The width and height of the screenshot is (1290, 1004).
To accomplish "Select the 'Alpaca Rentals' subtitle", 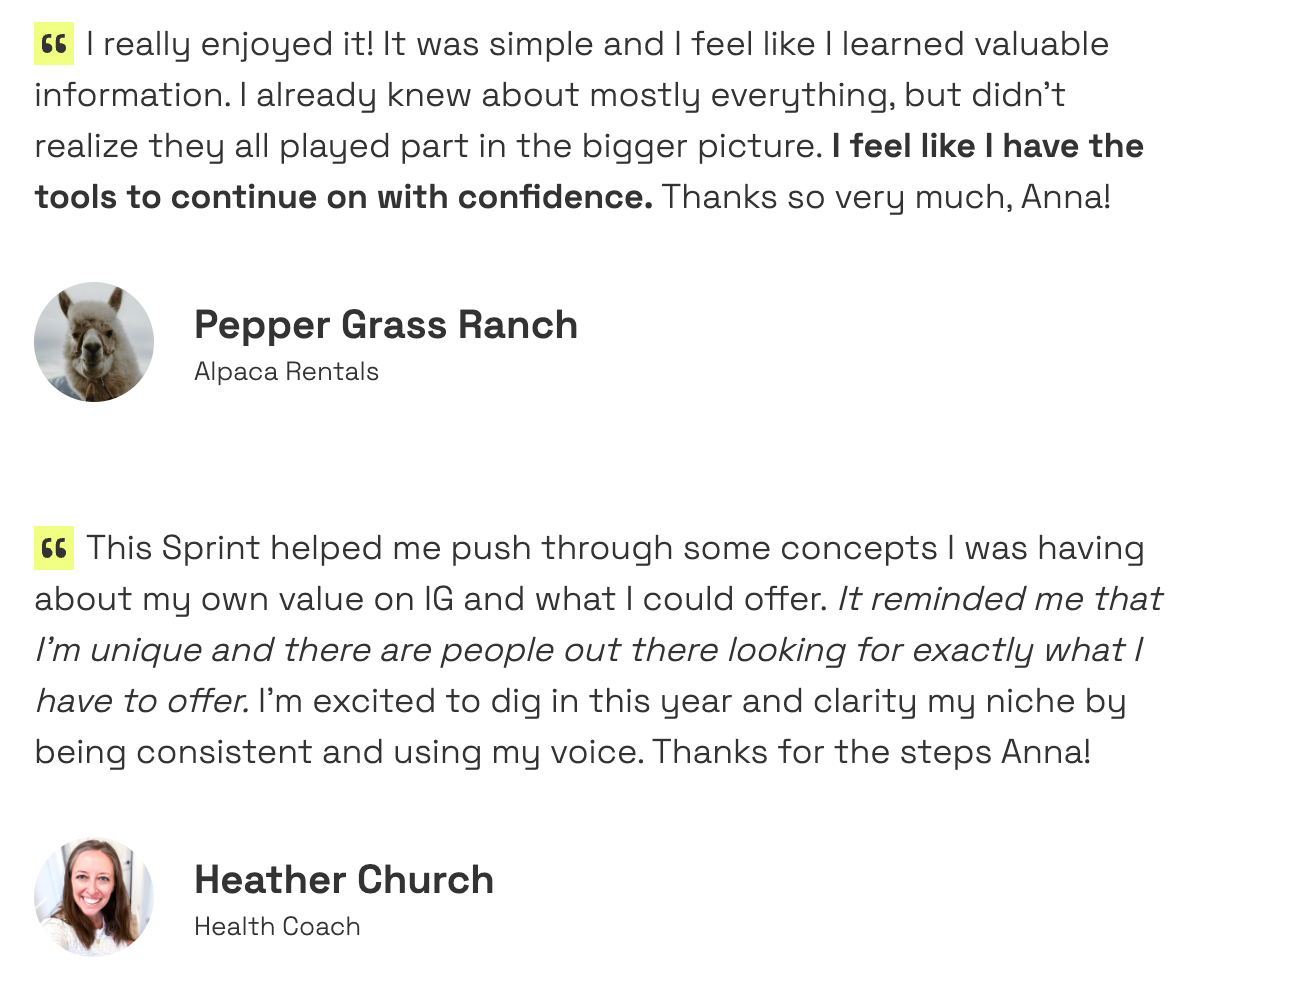I will coord(286,372).
